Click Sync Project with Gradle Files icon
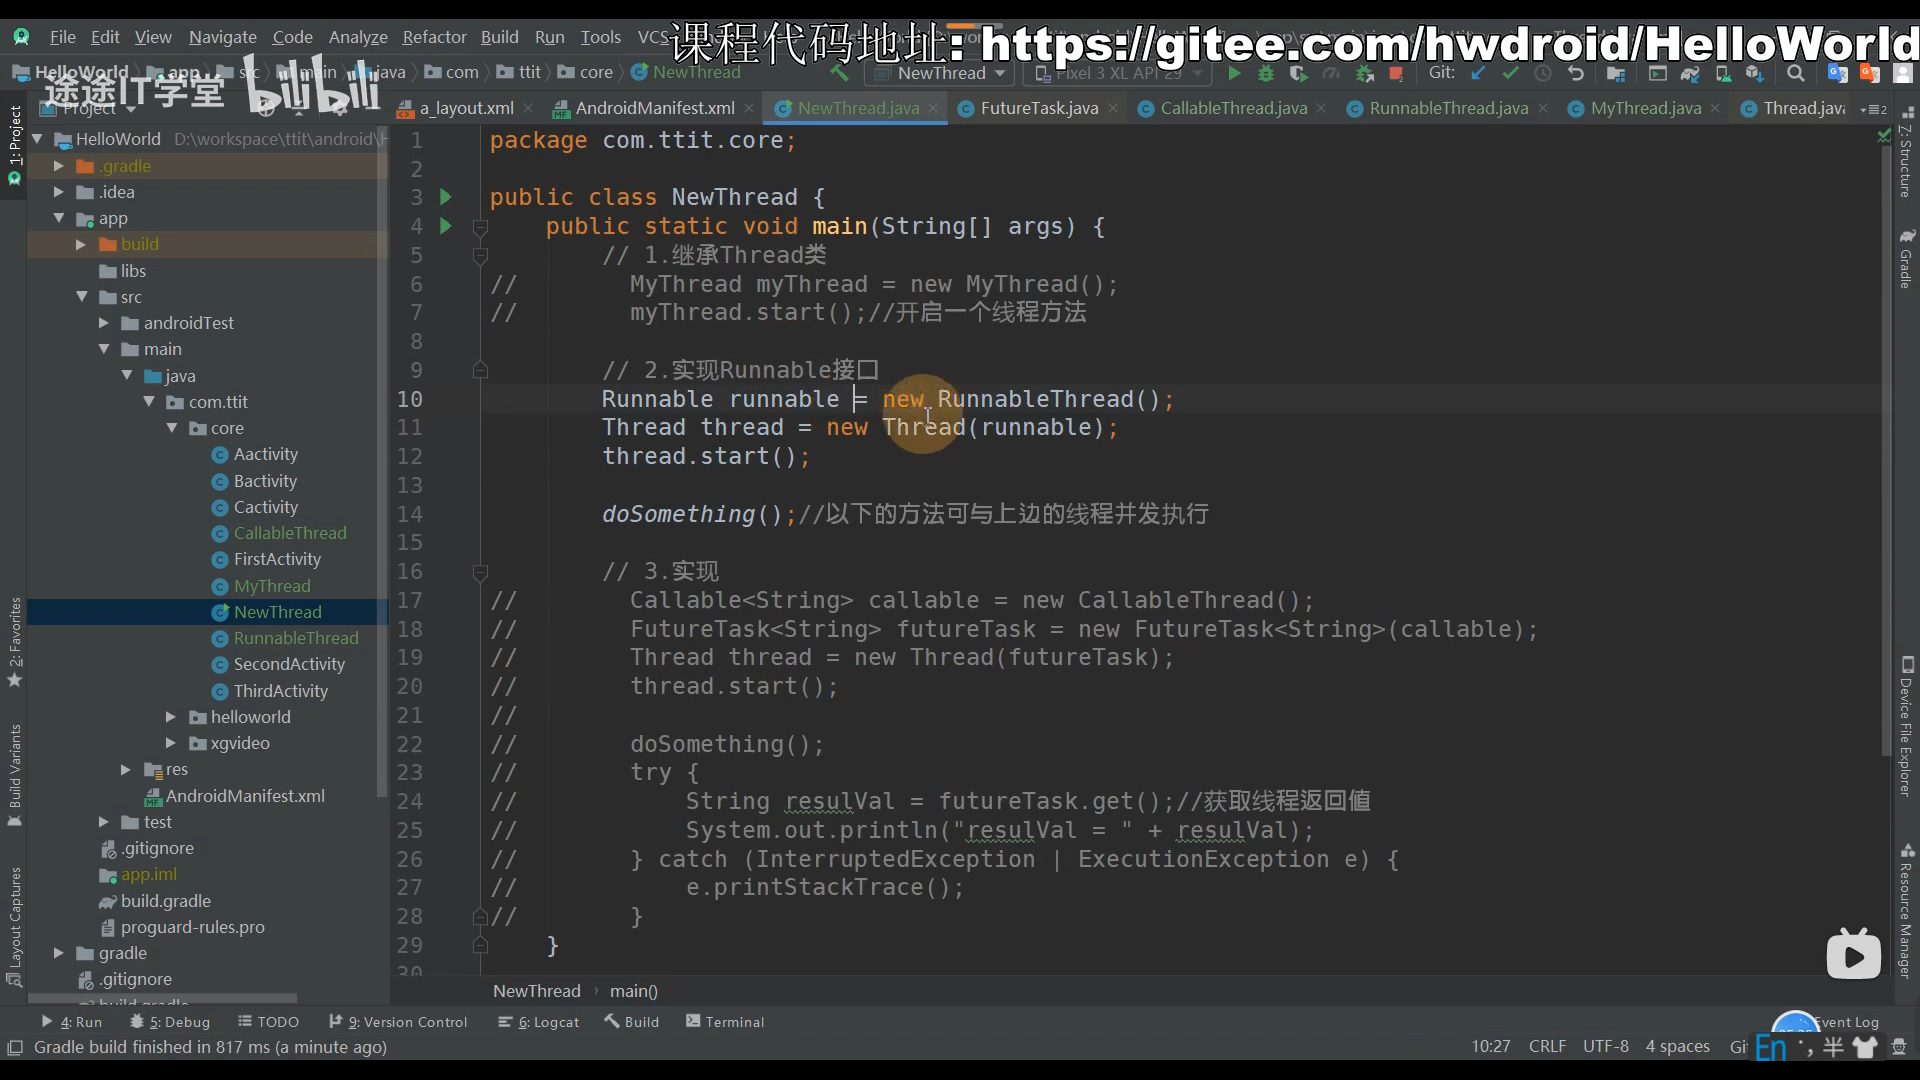The width and height of the screenshot is (1920, 1080). click(x=1690, y=73)
